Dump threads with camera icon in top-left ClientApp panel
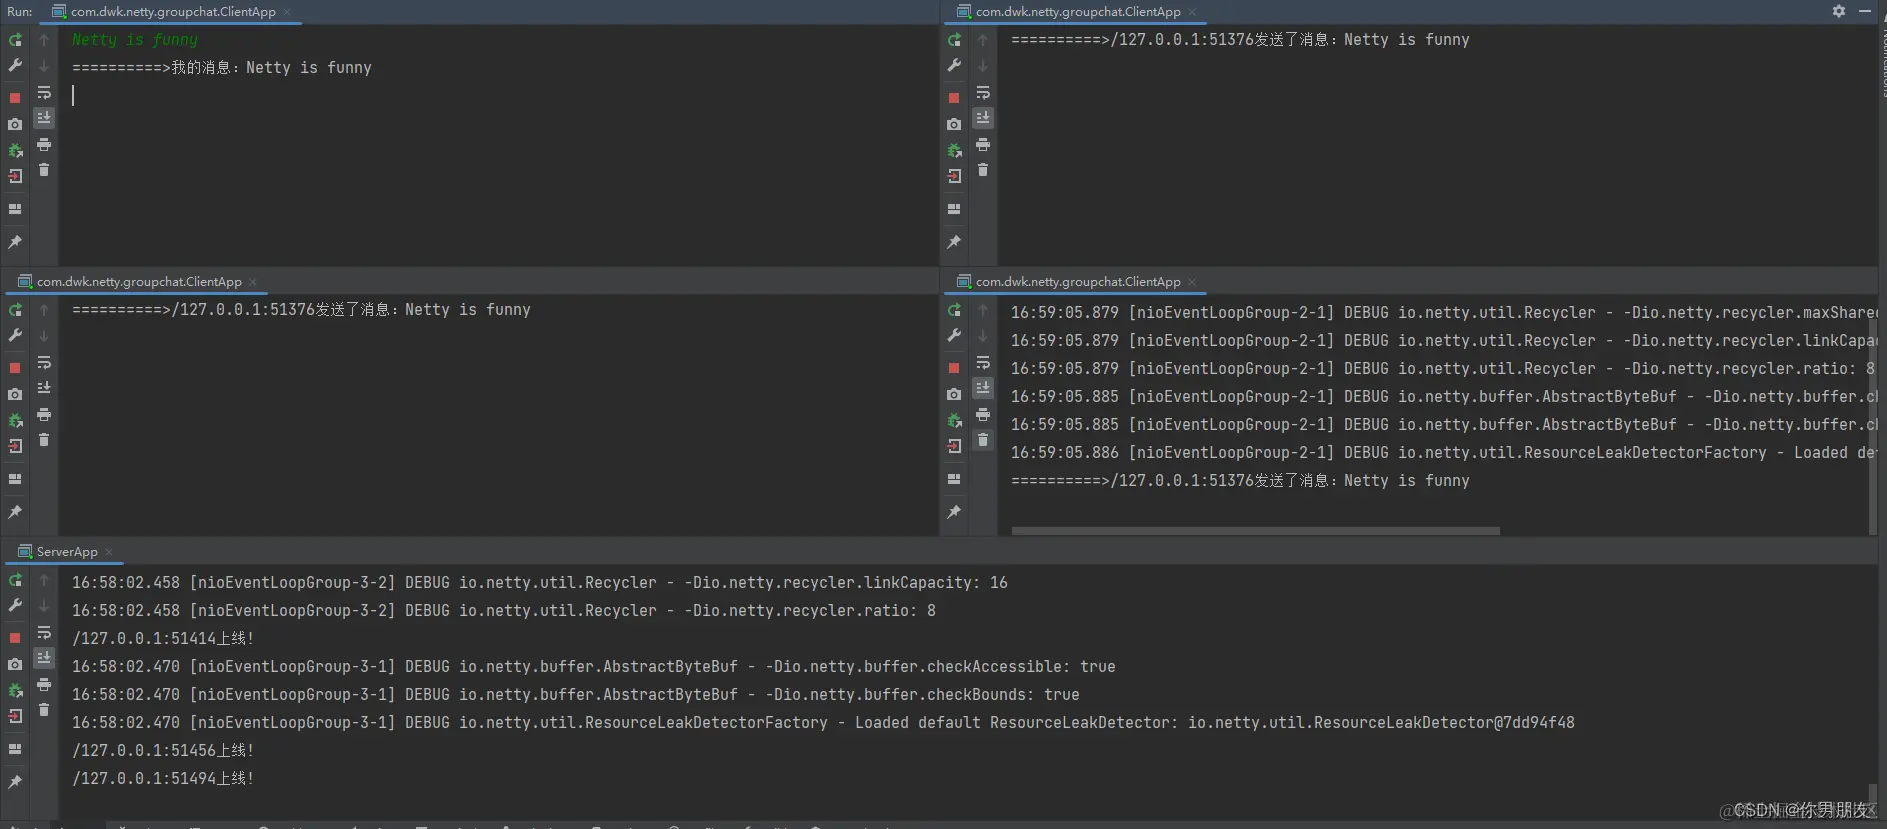The width and height of the screenshot is (1887, 829). point(15,124)
